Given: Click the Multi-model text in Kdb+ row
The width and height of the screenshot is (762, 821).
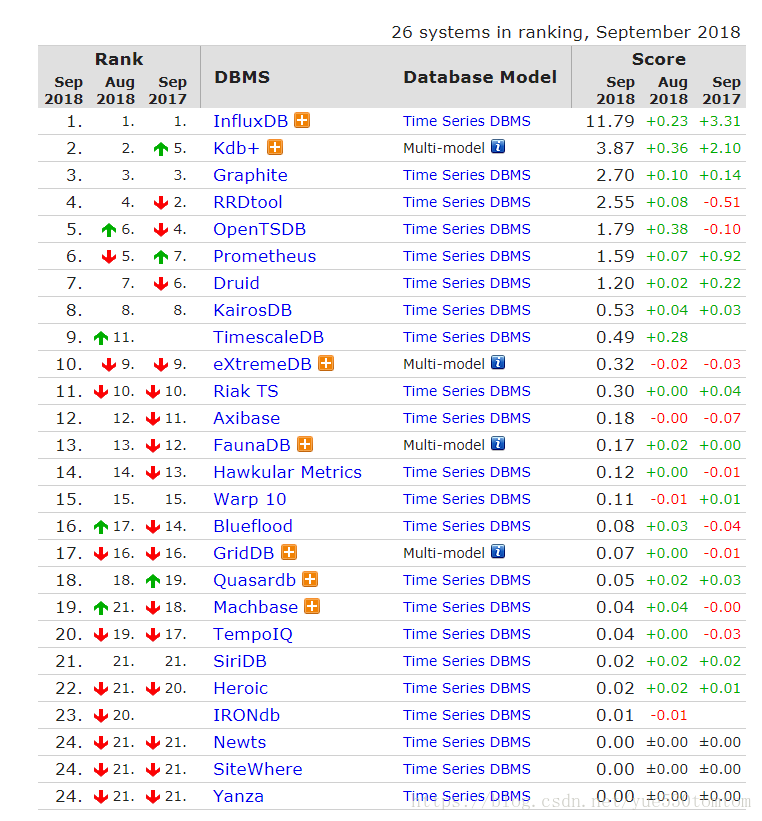Looking at the screenshot, I should [444, 148].
